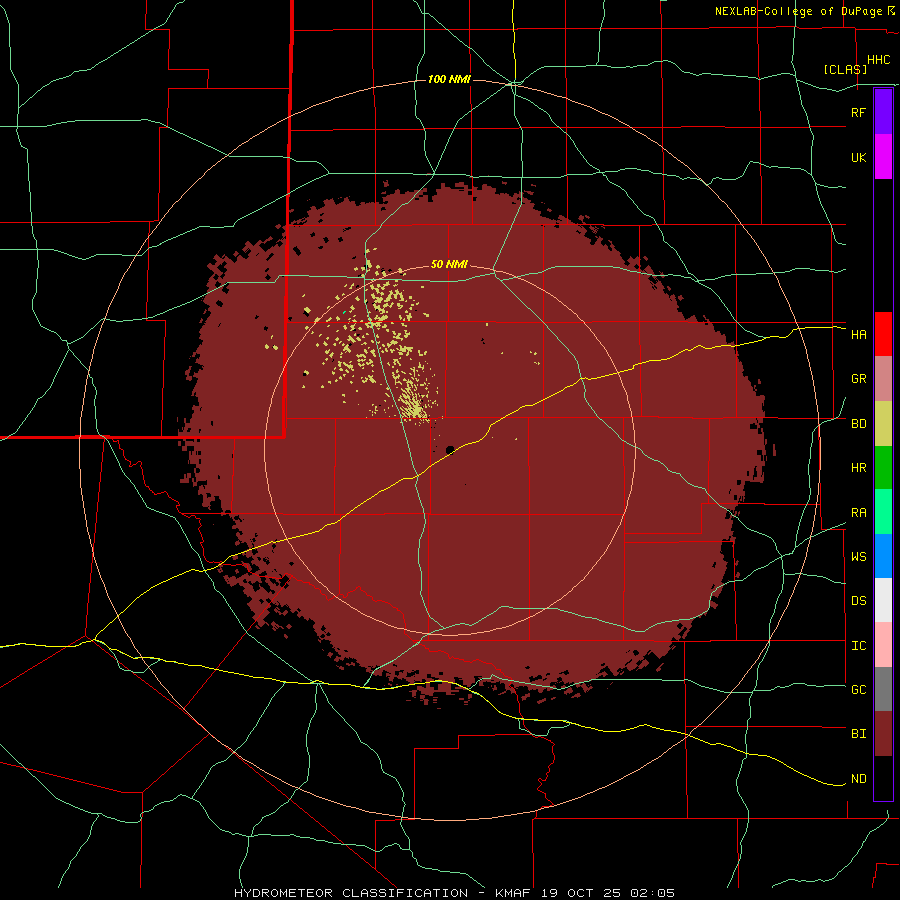
Task: Click the BI legend label
Action: pos(858,734)
